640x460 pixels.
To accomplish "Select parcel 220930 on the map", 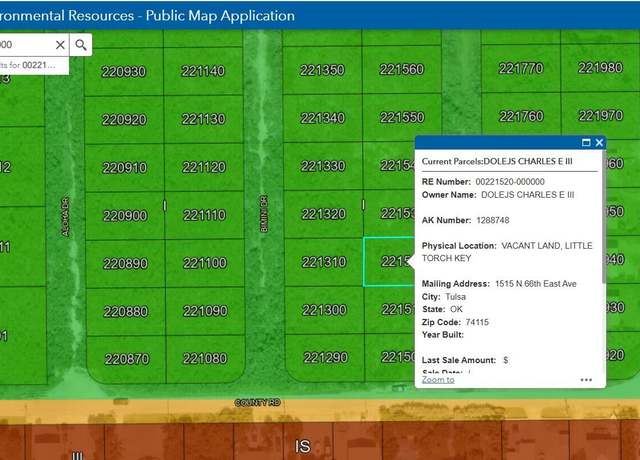I will point(124,72).
